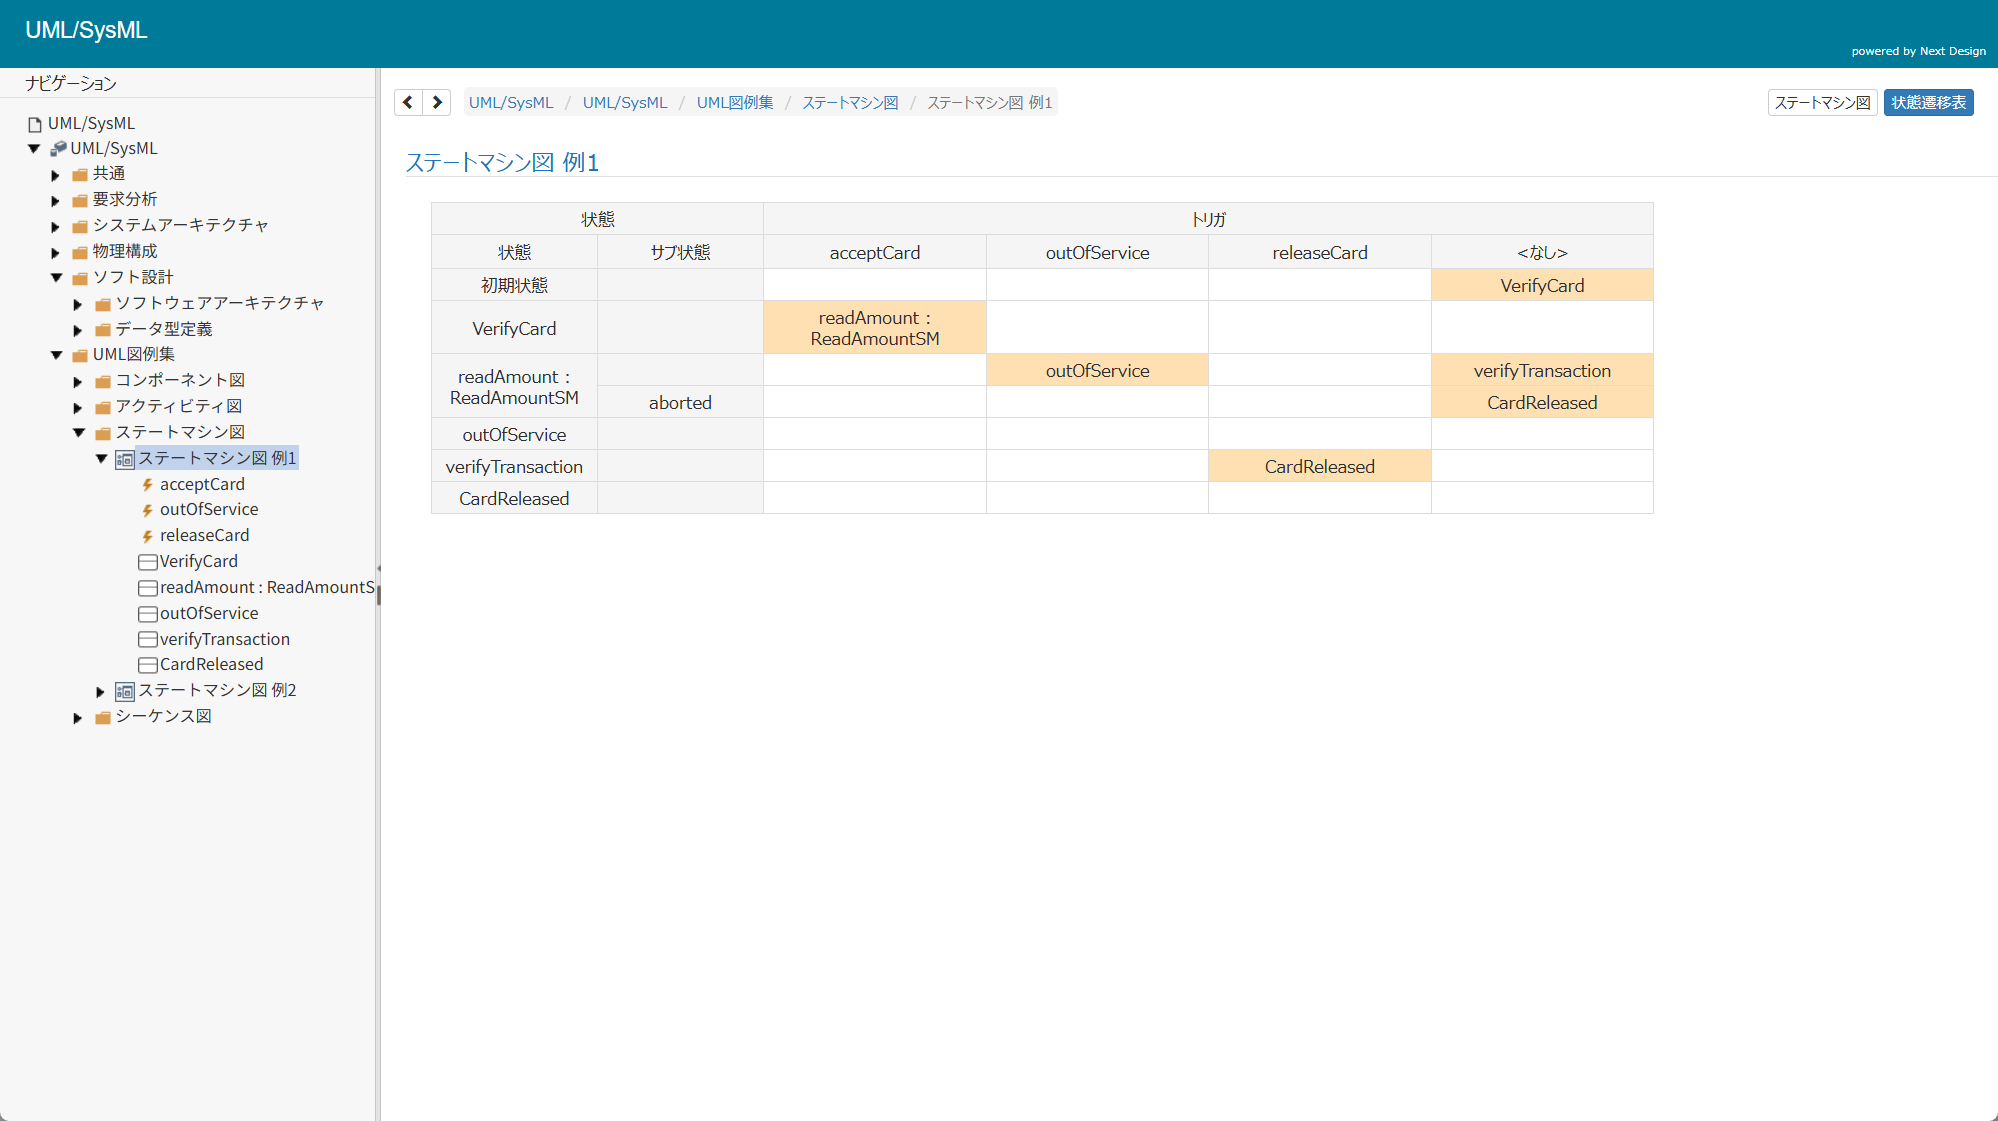The image size is (1998, 1121).
Task: Click the ステートマシン図 例2 diagram icon
Action: tap(125, 691)
